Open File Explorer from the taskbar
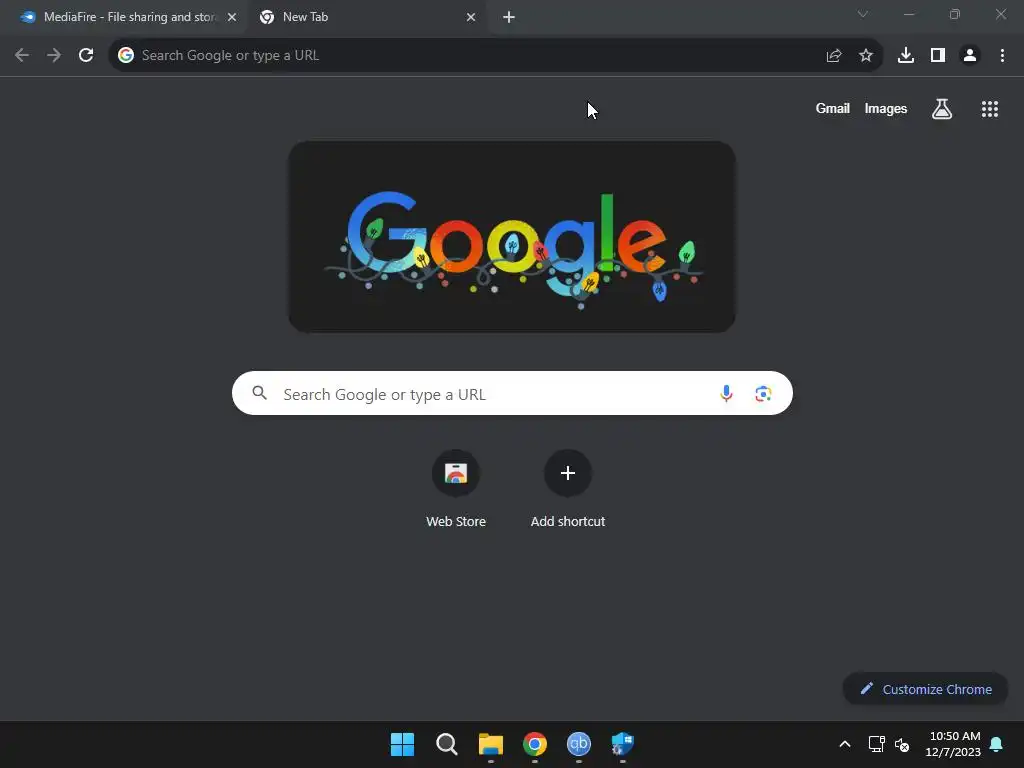 (x=490, y=744)
